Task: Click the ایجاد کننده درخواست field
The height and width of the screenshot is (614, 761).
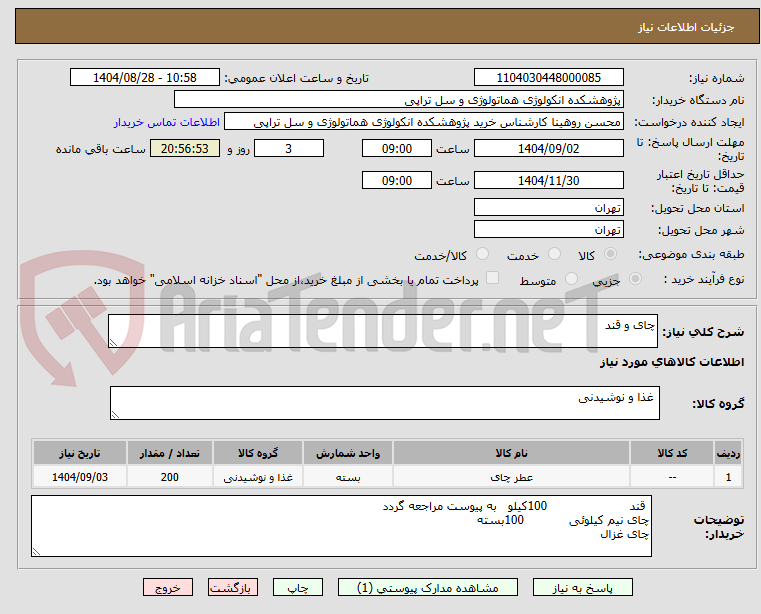Action: (x=424, y=122)
